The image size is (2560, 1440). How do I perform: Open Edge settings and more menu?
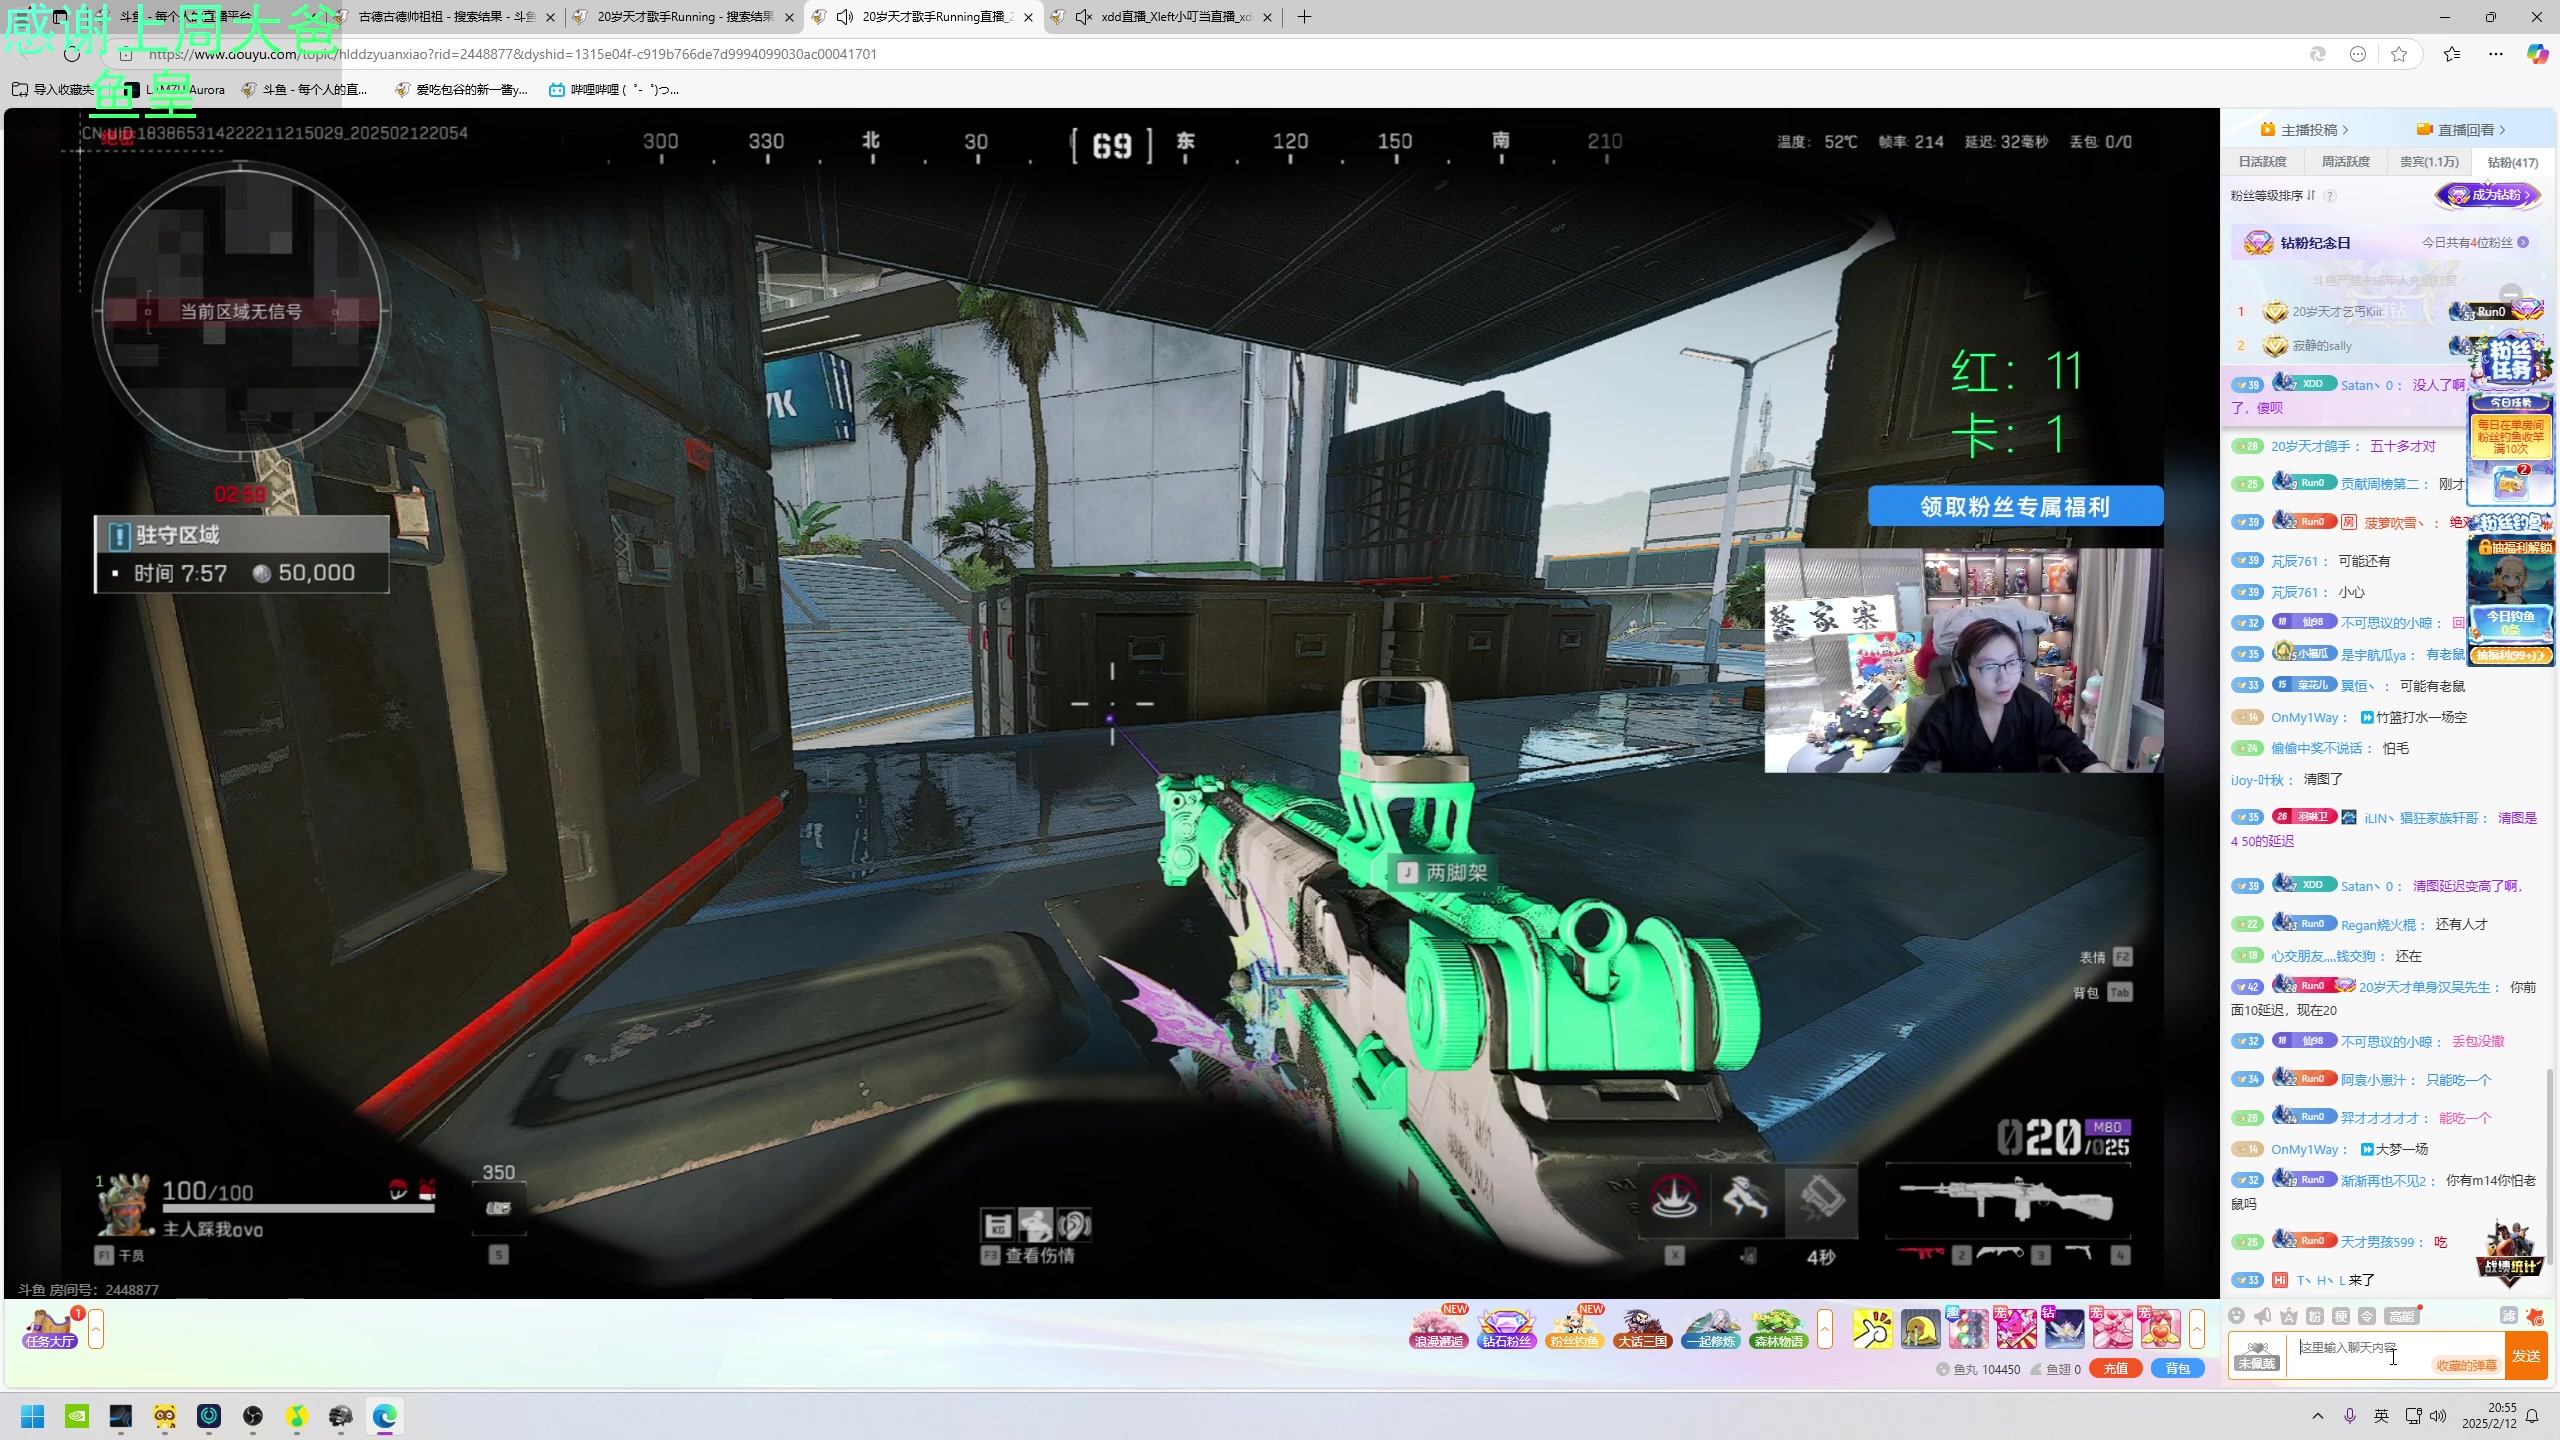coord(2496,54)
